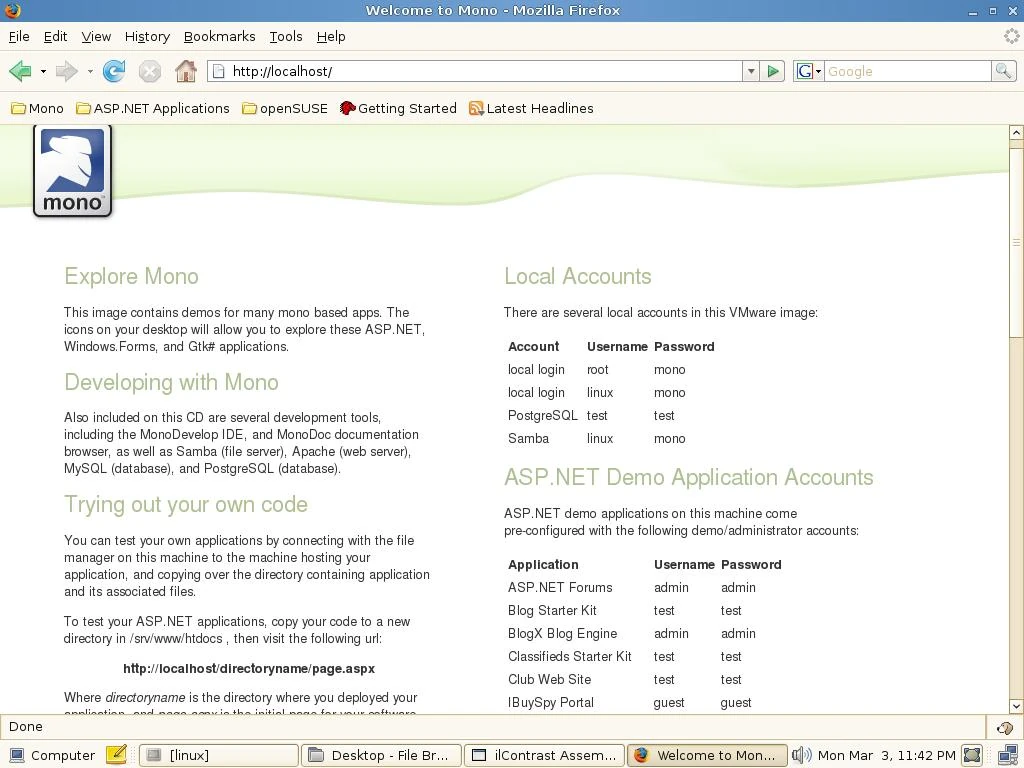Click the page icon in the address bar
The image size is (1024, 768).
[219, 71]
